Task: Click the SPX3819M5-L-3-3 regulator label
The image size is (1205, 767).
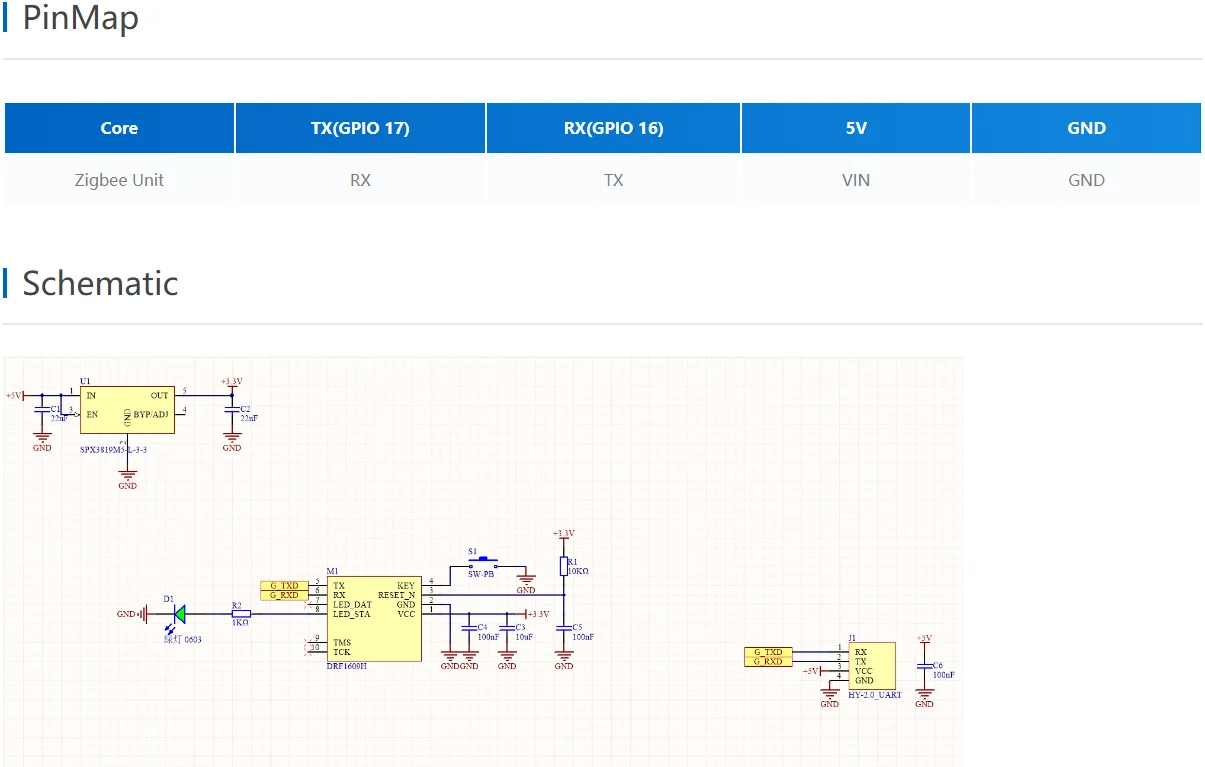Action: click(114, 451)
